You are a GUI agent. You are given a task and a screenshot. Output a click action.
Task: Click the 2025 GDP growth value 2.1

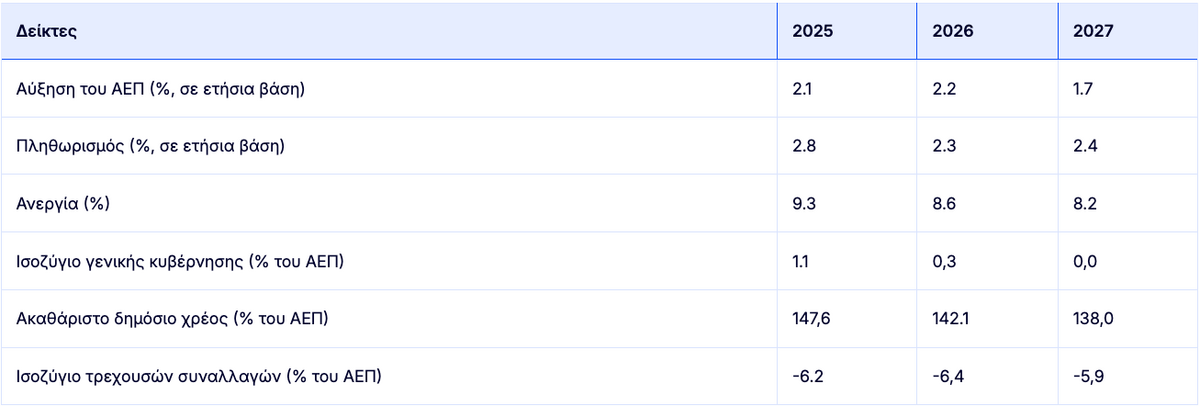pos(802,89)
